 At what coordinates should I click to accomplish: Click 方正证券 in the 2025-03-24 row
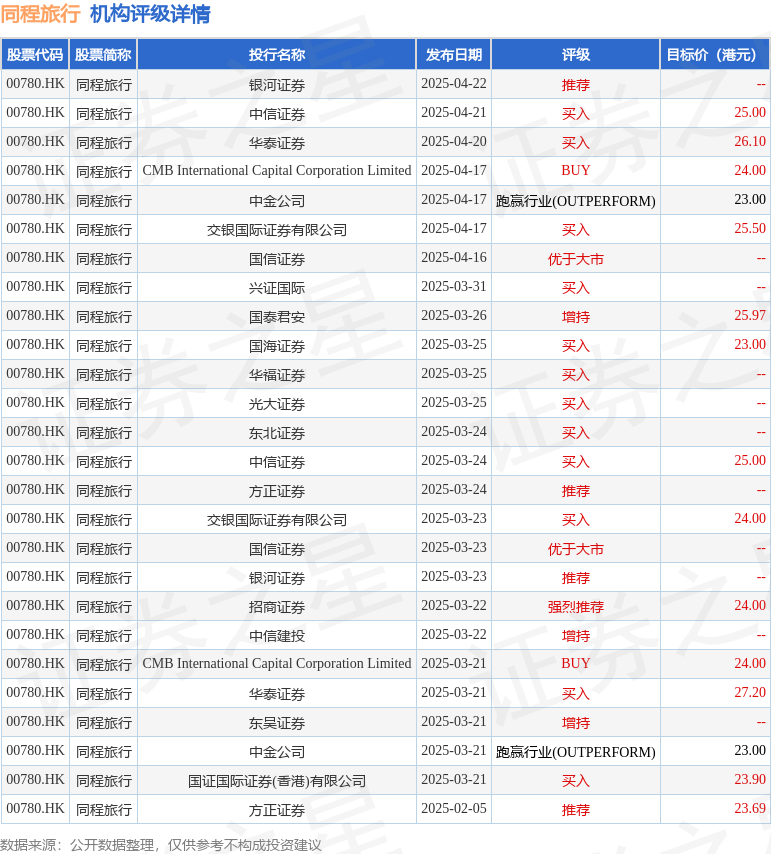click(x=277, y=491)
